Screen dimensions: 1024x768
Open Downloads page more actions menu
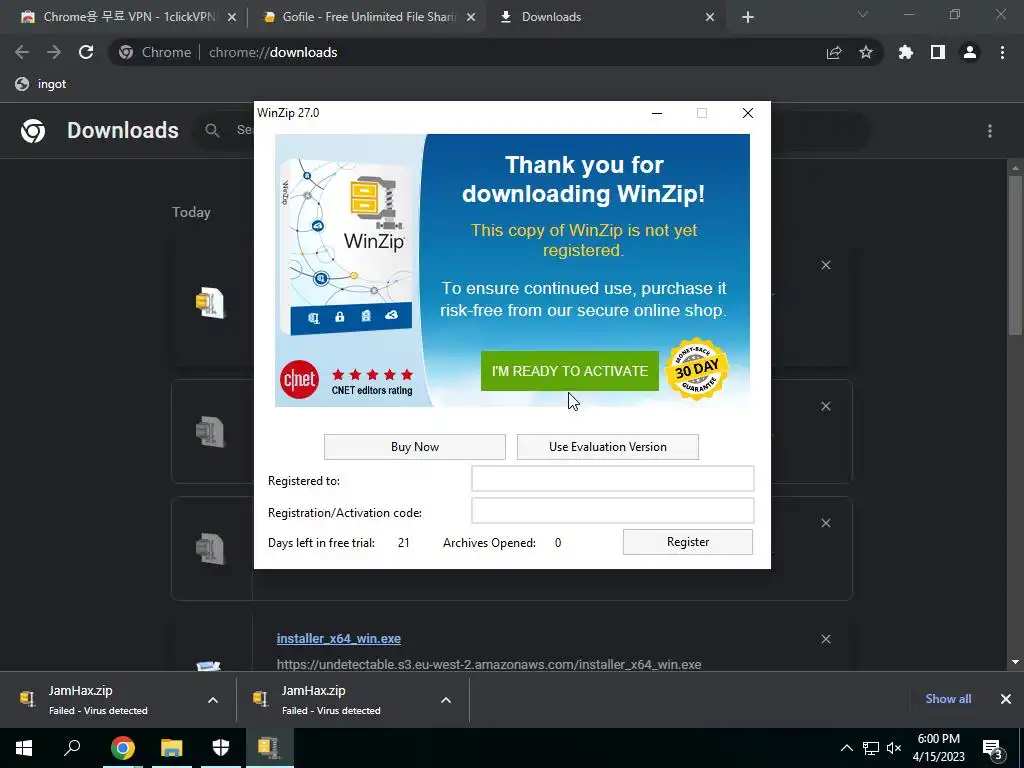pos(990,131)
